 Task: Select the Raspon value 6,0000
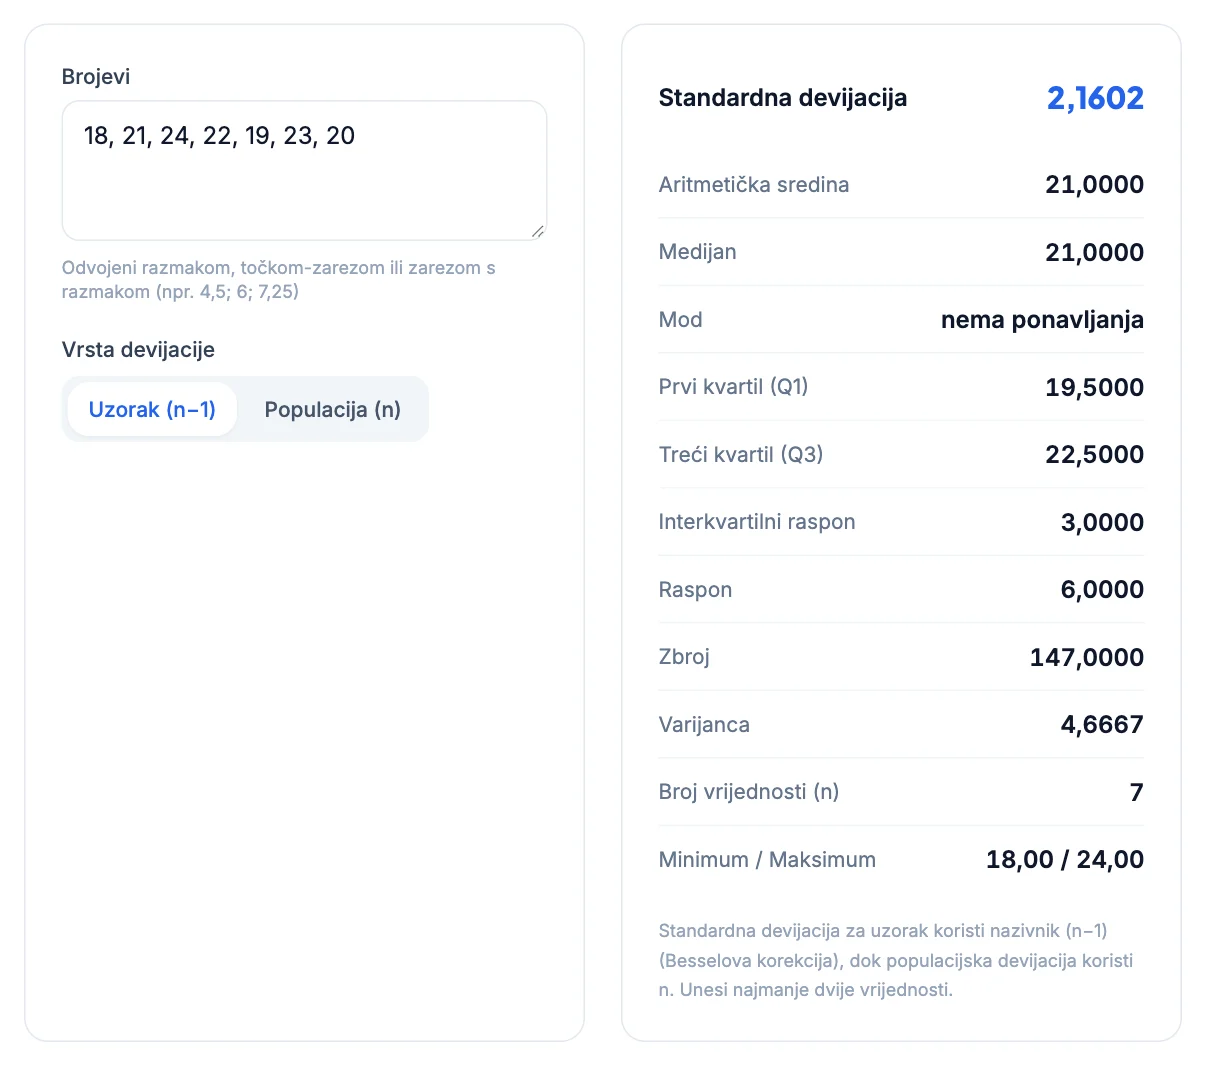click(1102, 589)
